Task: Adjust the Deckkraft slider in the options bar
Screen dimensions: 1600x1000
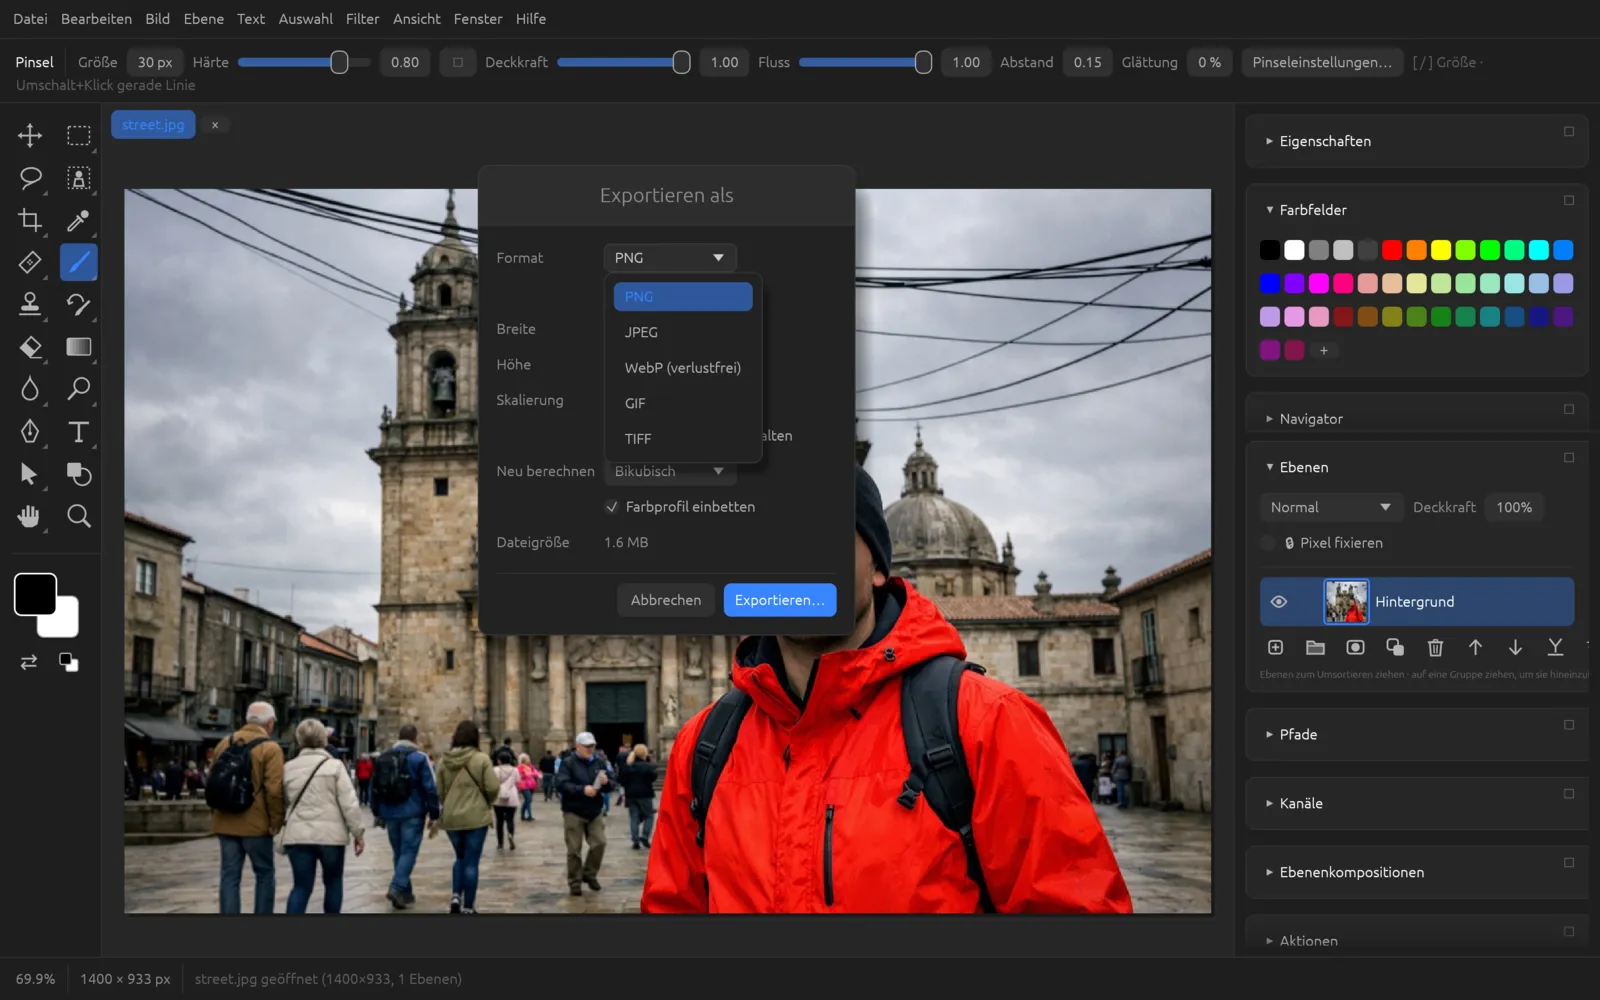Action: tap(624, 62)
